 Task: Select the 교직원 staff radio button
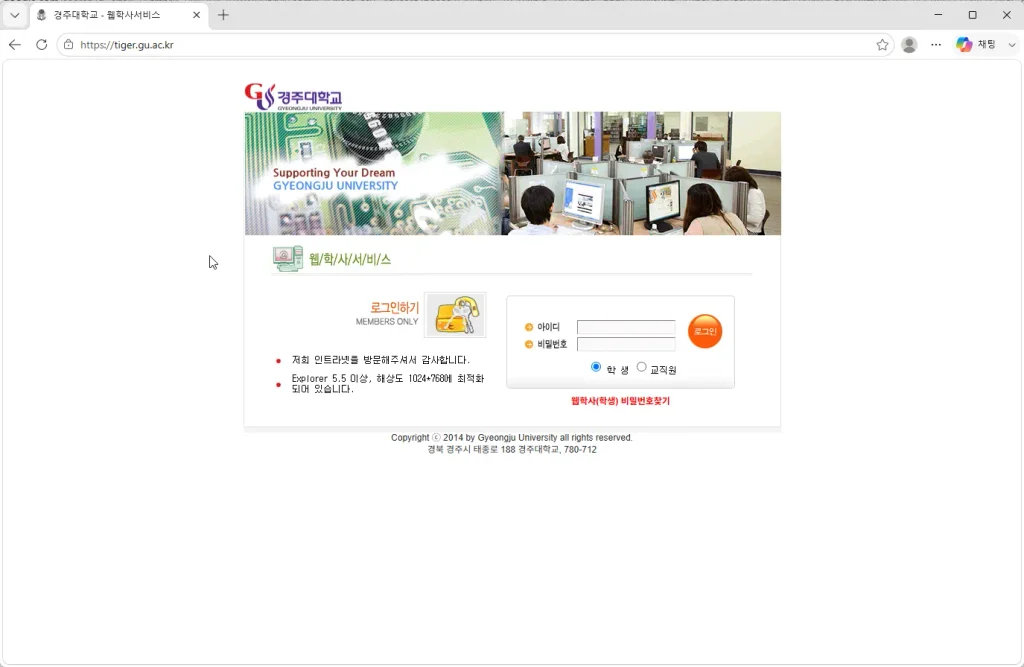click(x=641, y=367)
